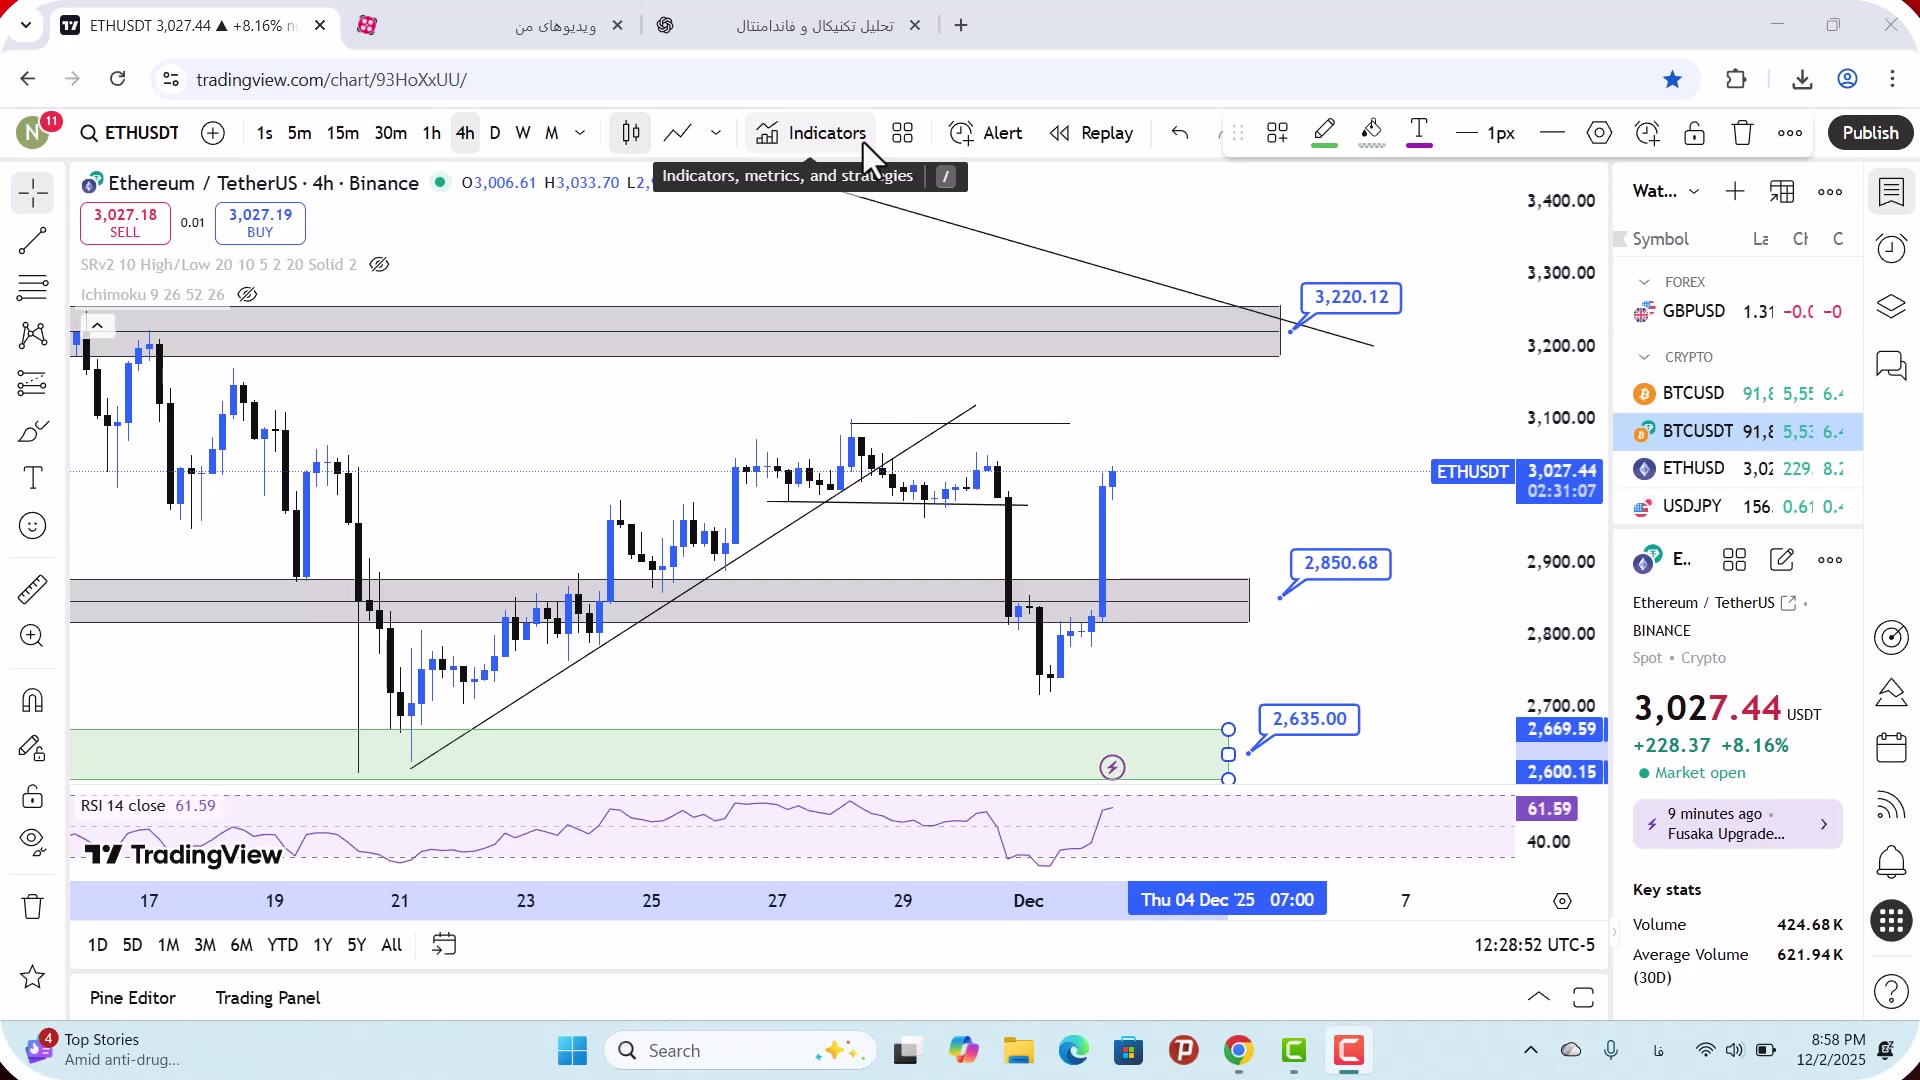This screenshot has height=1080, width=1920.
Task: Select the weekly W timeframe
Action: click(x=523, y=133)
